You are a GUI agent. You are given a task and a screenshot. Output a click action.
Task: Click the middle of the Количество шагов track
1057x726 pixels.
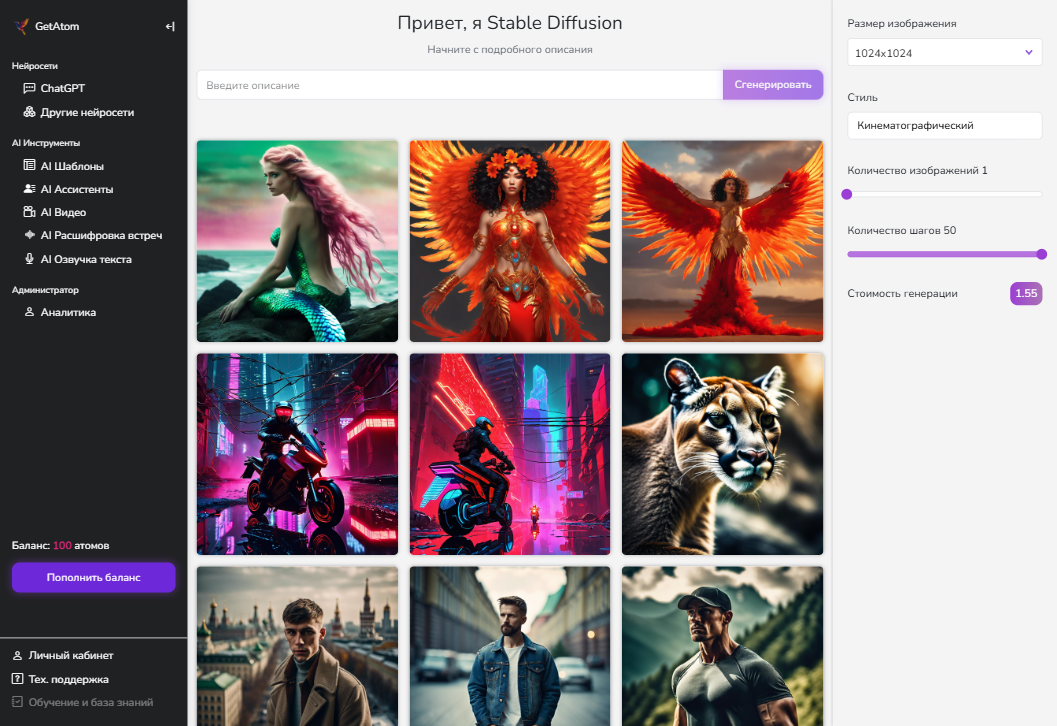point(944,254)
